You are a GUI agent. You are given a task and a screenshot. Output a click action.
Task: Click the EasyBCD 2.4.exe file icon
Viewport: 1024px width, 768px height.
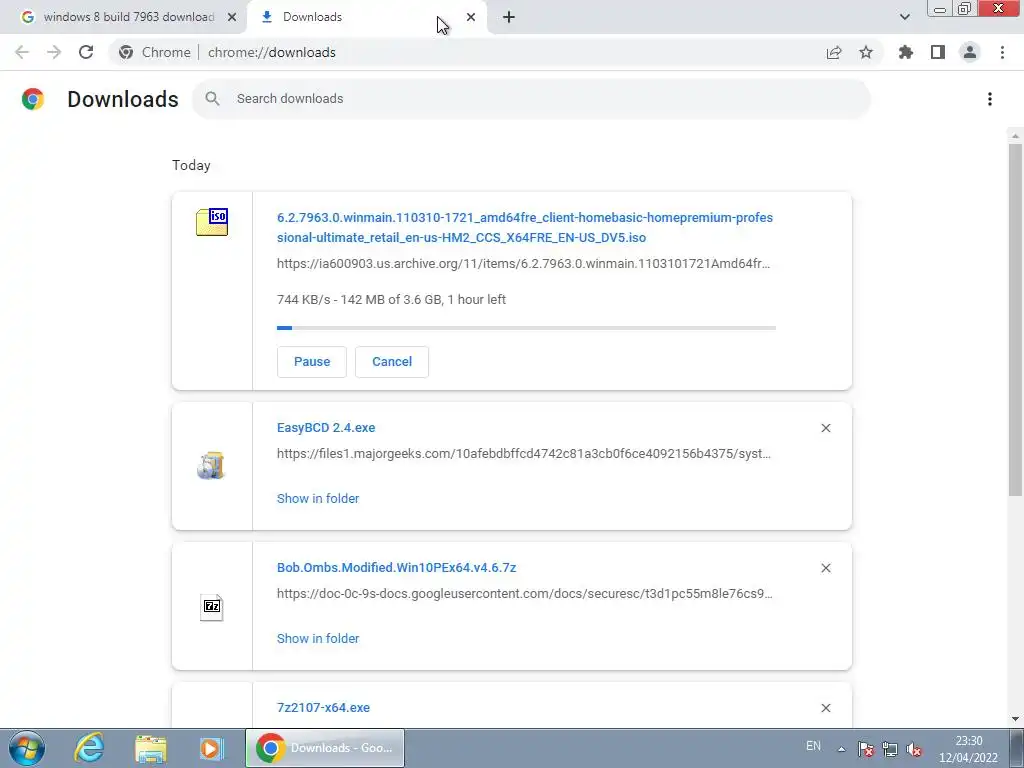pos(211,466)
